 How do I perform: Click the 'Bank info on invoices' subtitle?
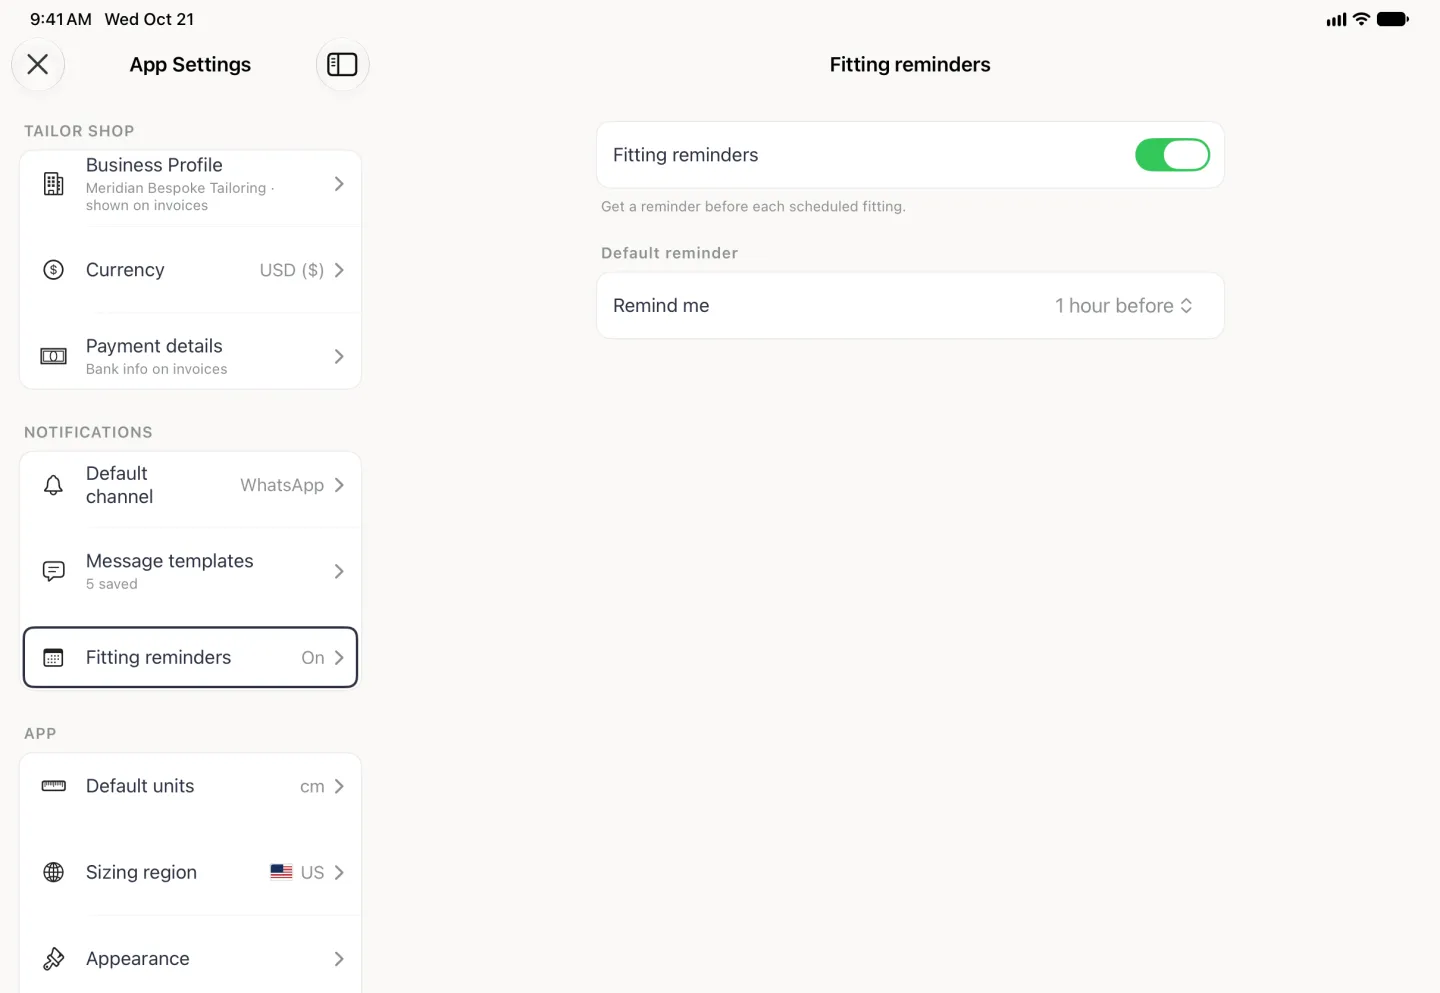[157, 369]
